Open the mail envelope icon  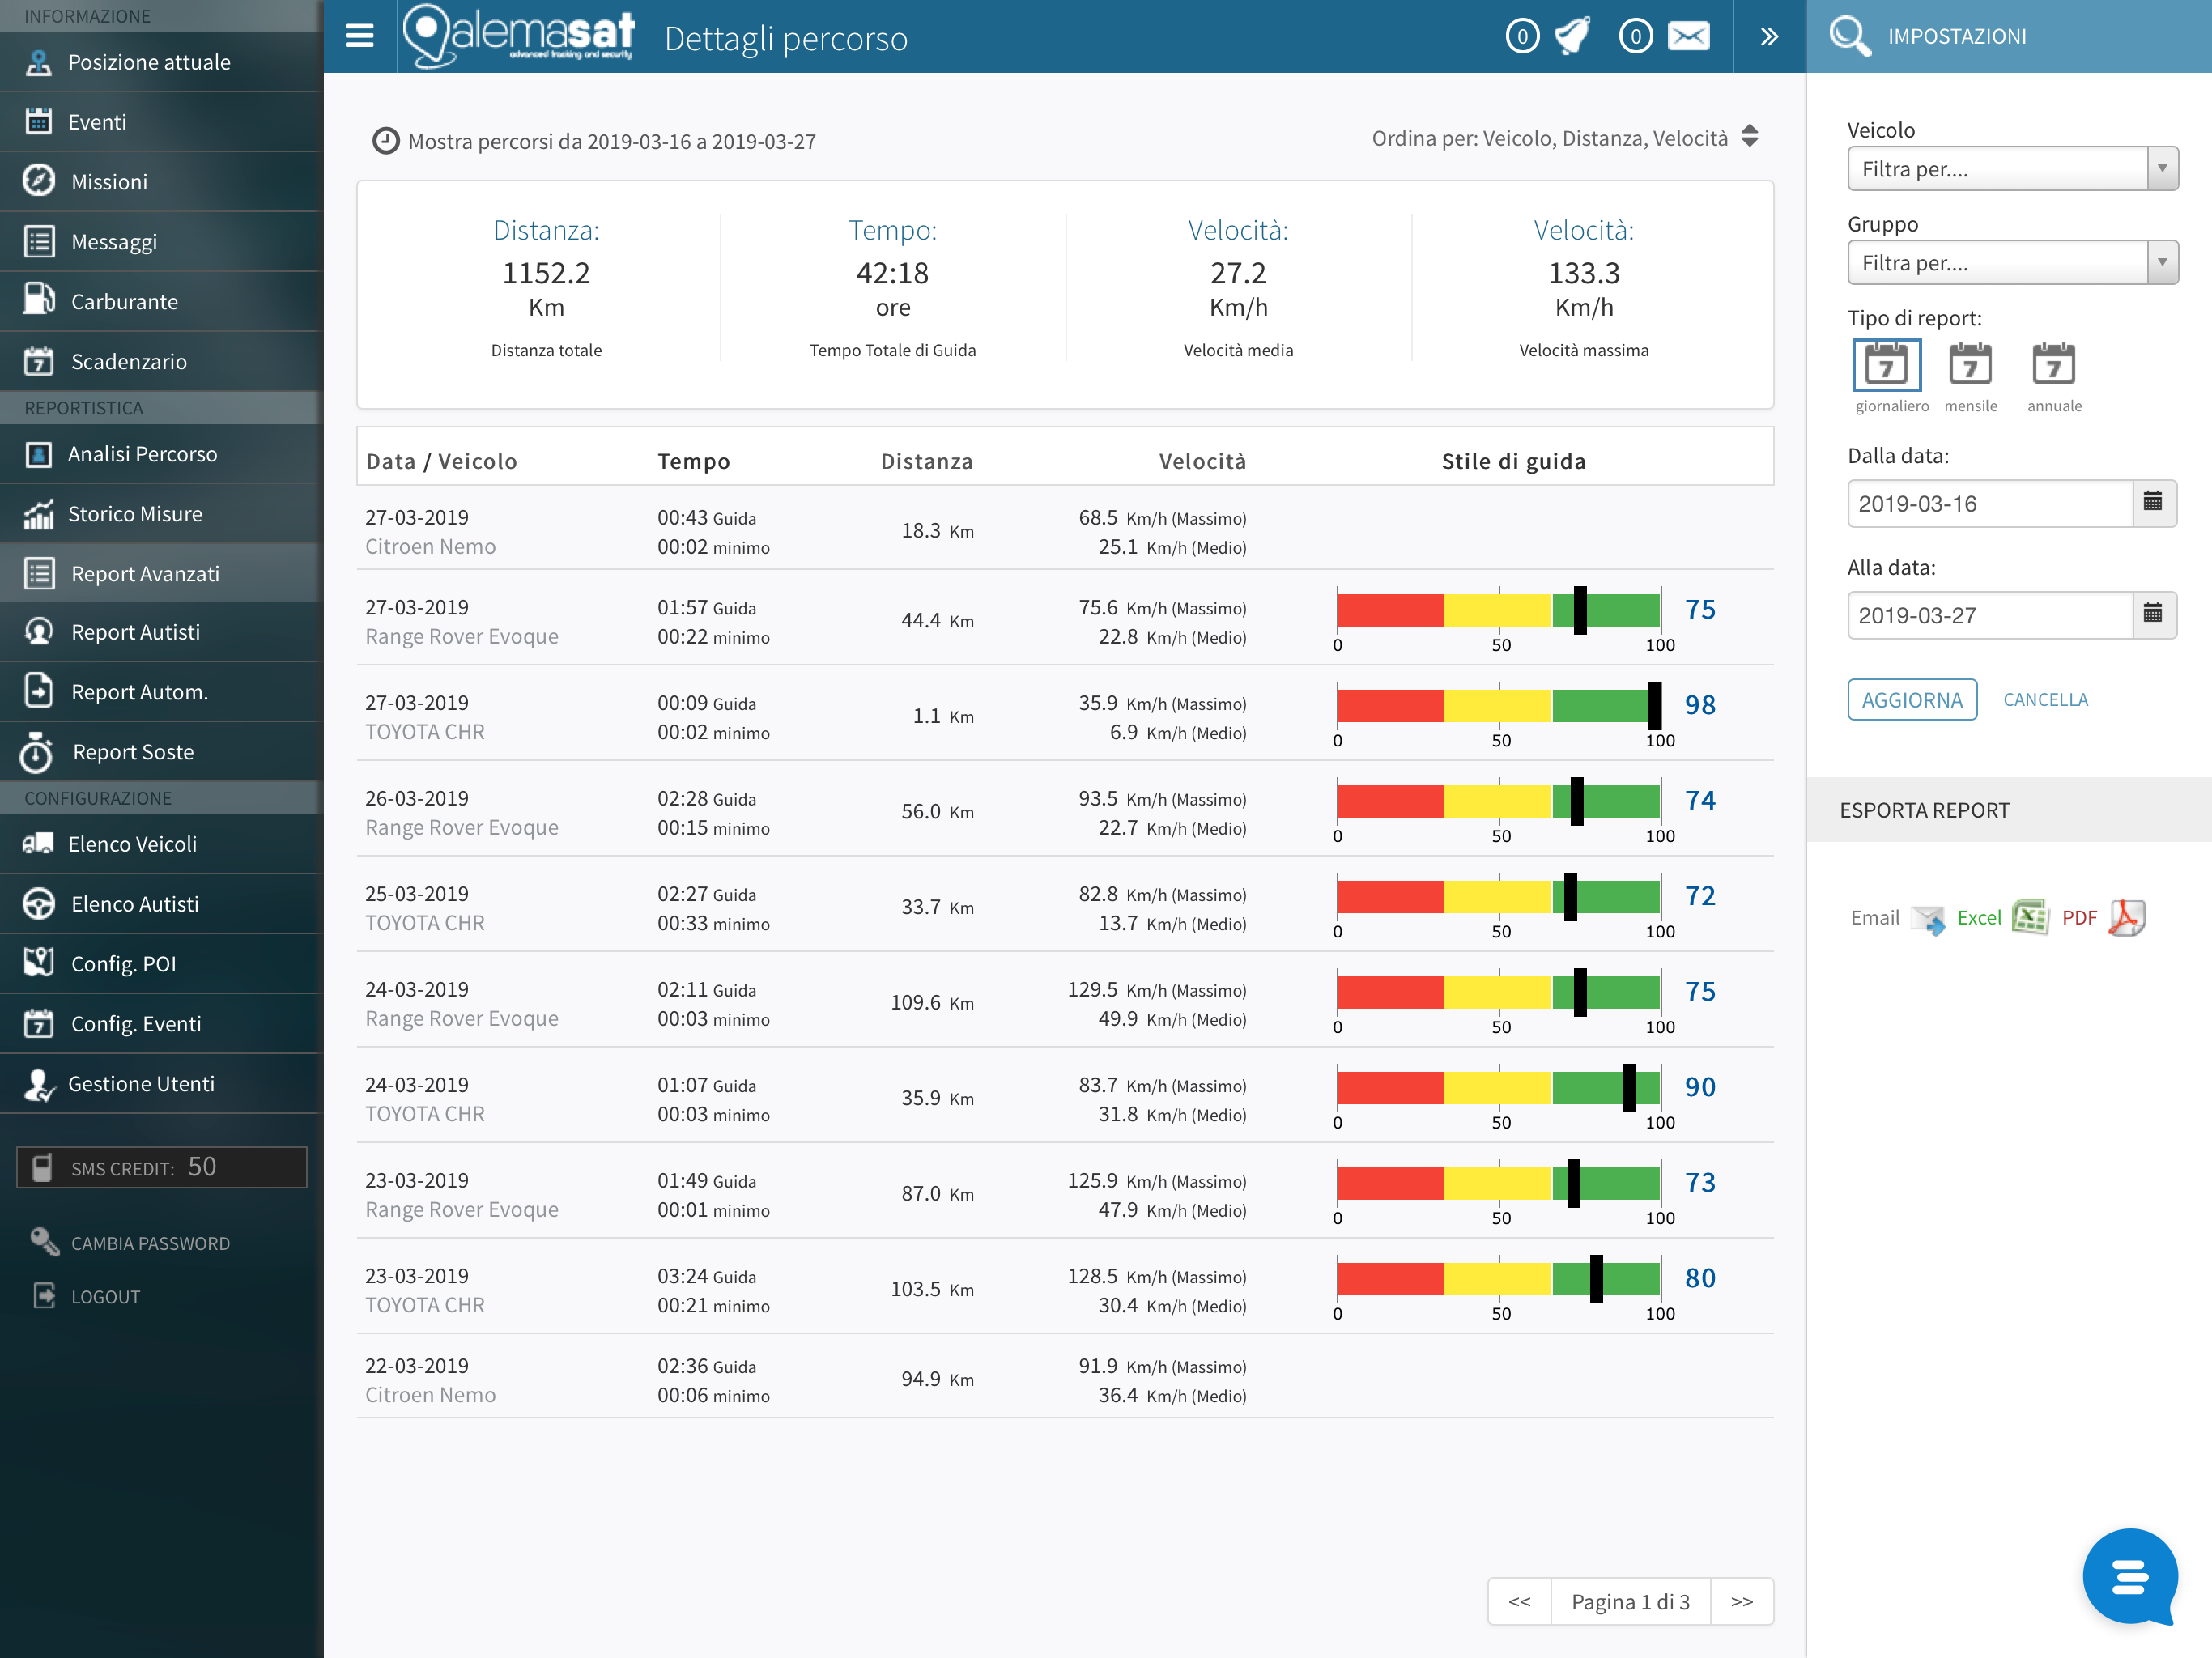[1689, 37]
